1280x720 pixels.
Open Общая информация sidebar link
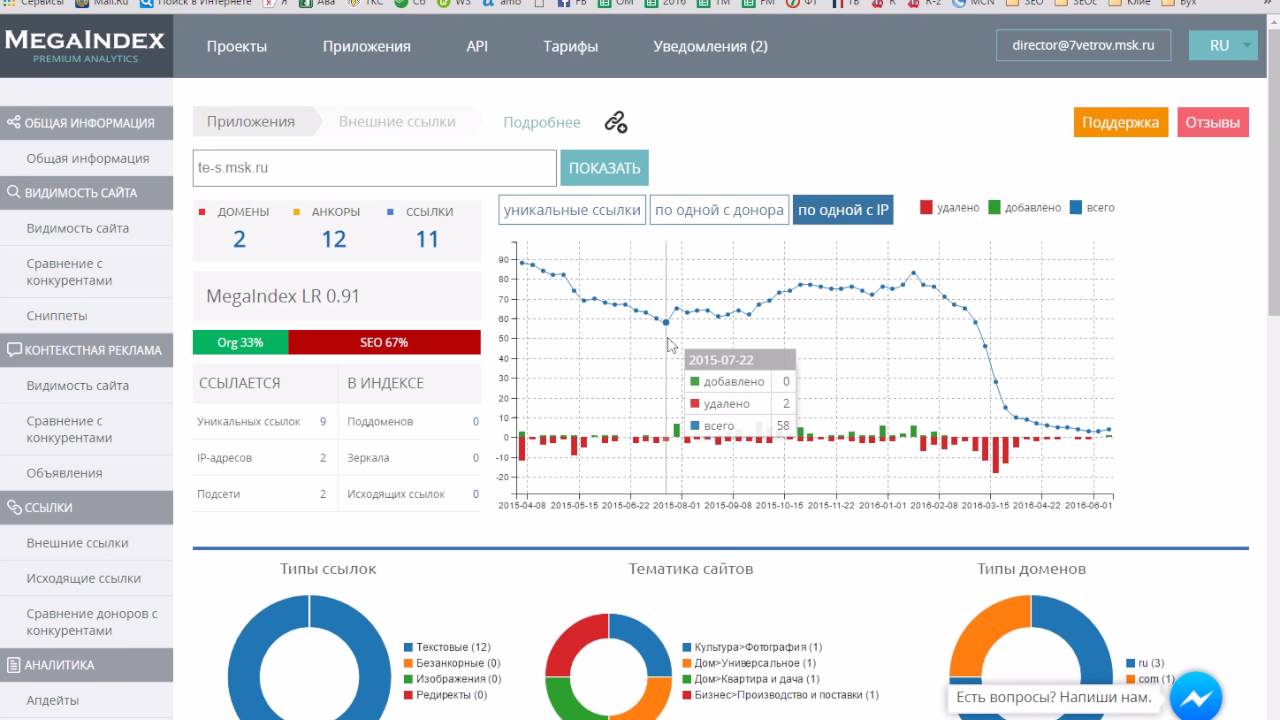coord(88,158)
